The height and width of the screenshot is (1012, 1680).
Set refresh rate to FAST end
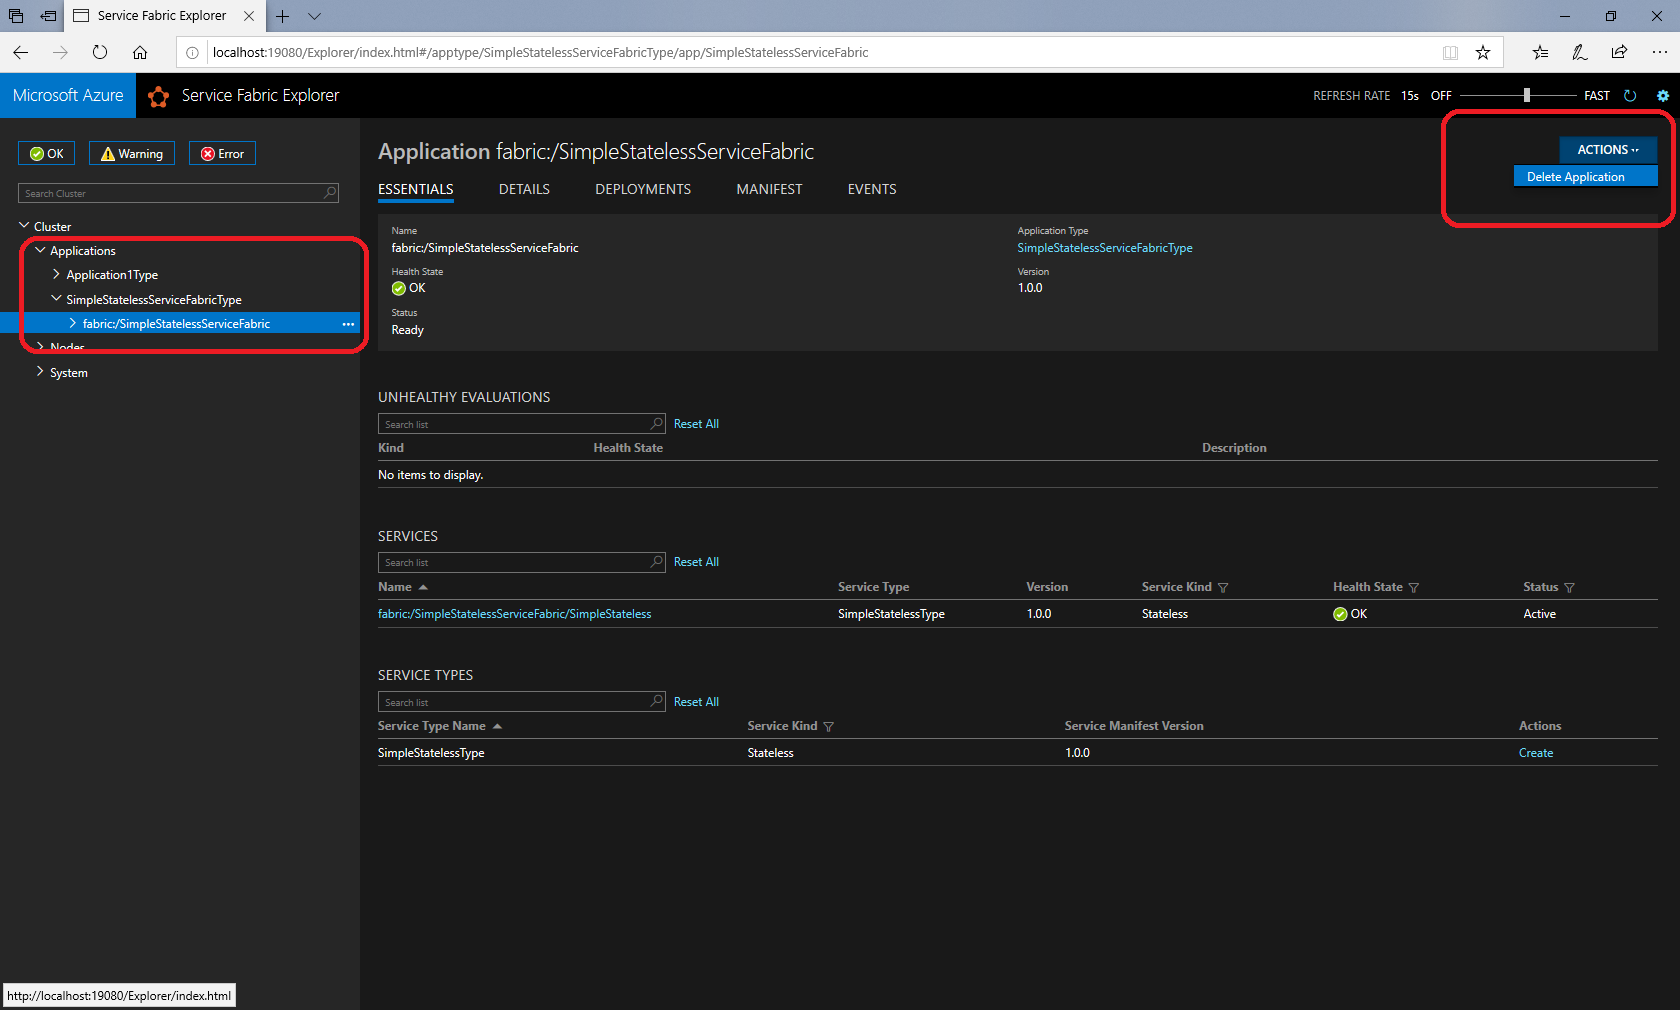1597,96
